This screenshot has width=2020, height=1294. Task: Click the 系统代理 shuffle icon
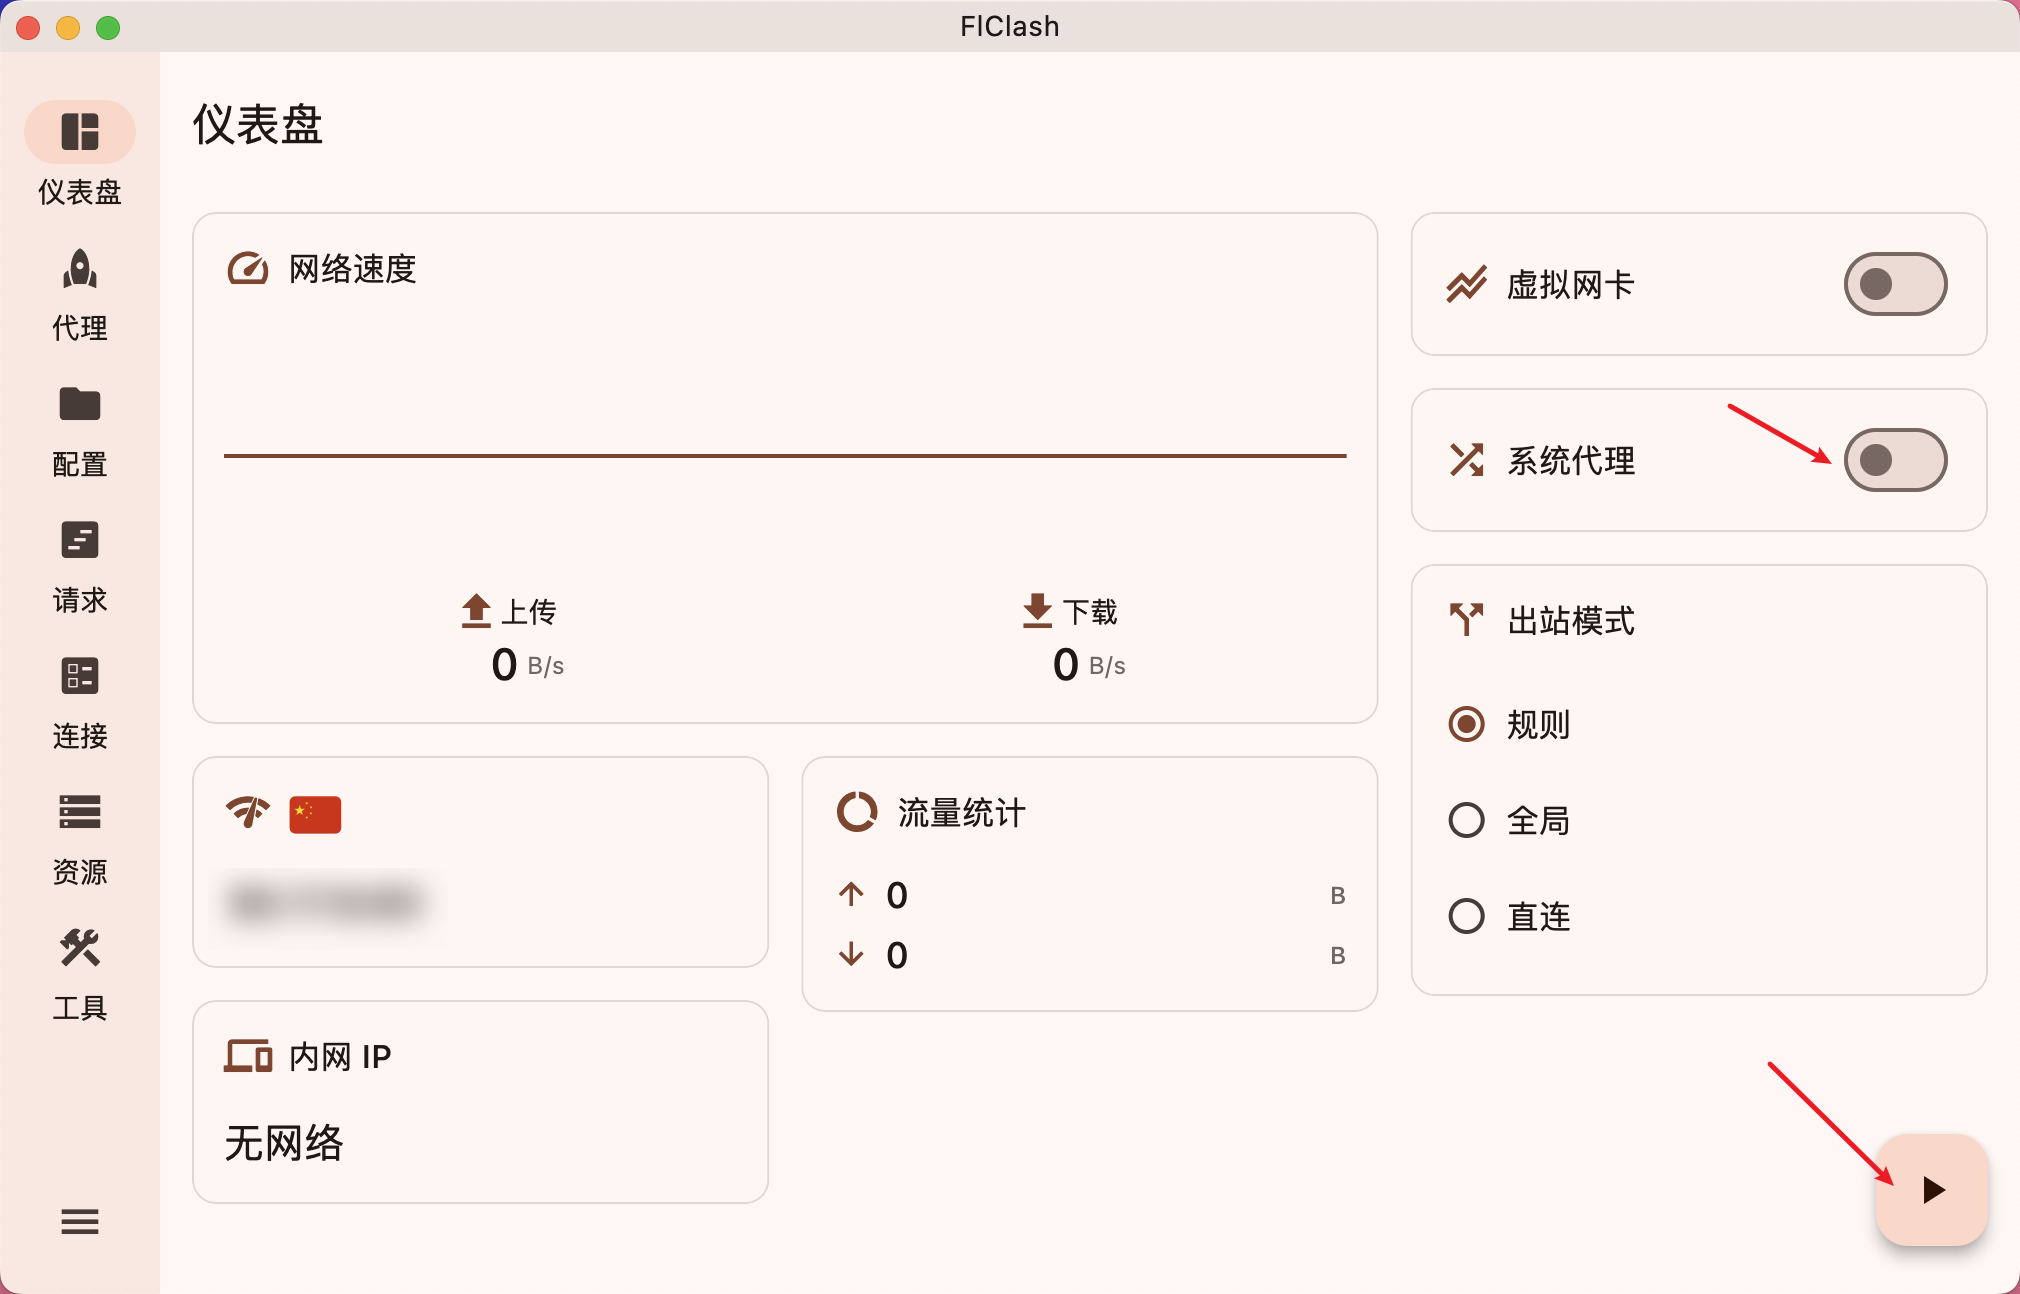1467,460
